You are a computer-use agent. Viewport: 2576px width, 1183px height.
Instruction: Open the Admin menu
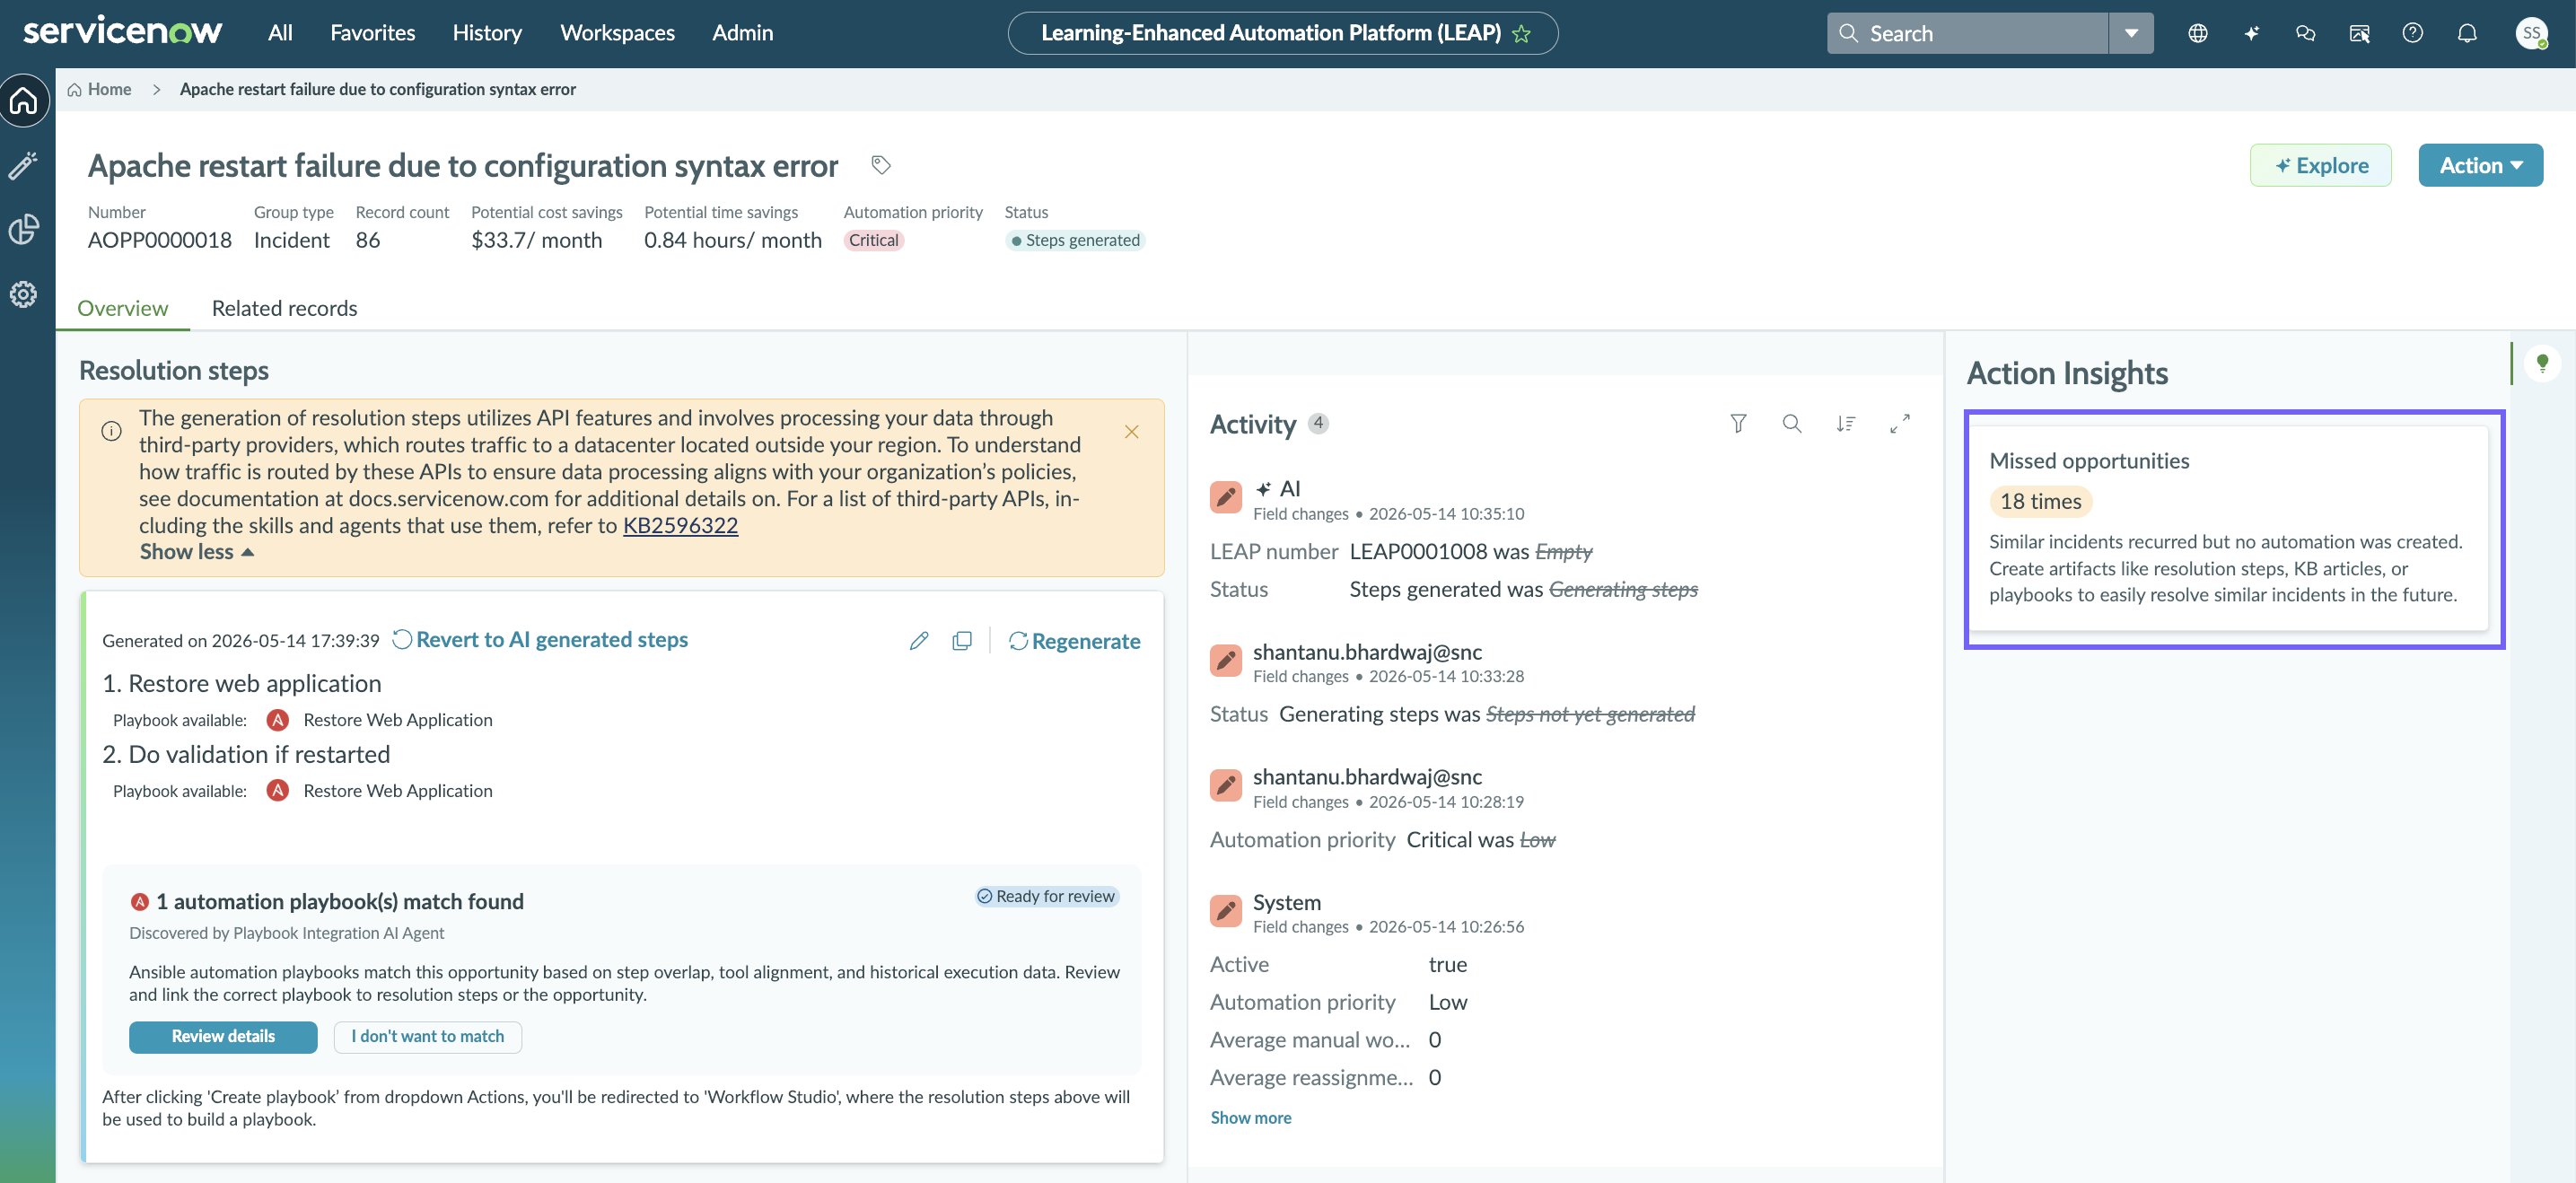pyautogui.click(x=742, y=32)
